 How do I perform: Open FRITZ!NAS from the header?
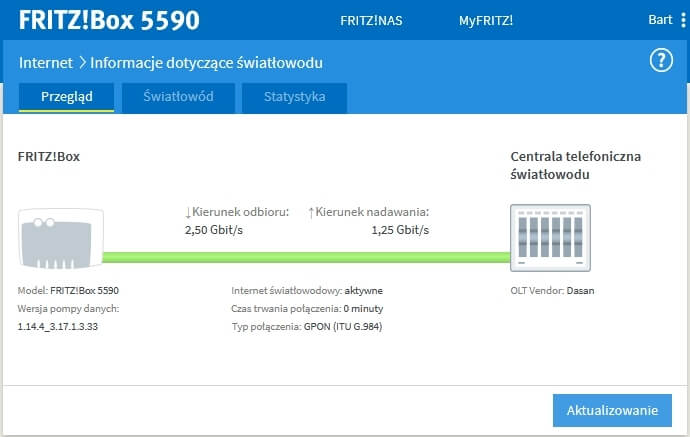point(371,21)
